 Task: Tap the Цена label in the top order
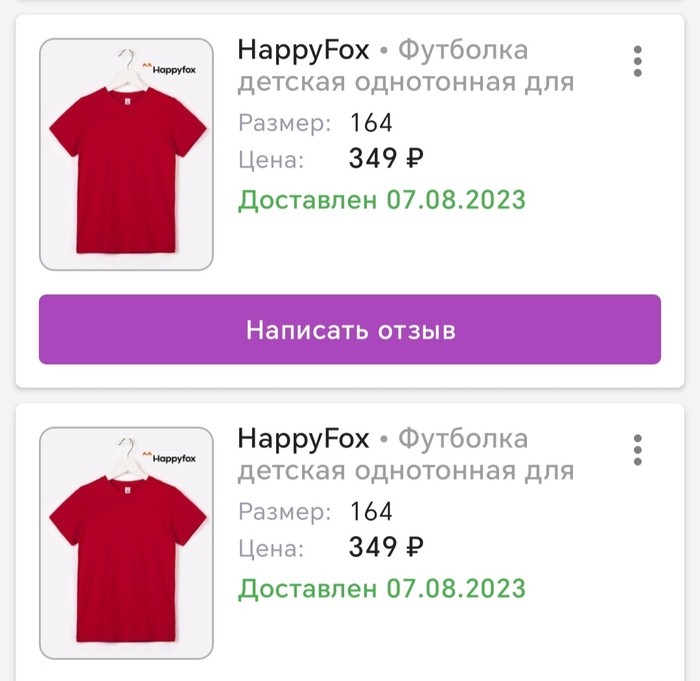click(x=270, y=160)
